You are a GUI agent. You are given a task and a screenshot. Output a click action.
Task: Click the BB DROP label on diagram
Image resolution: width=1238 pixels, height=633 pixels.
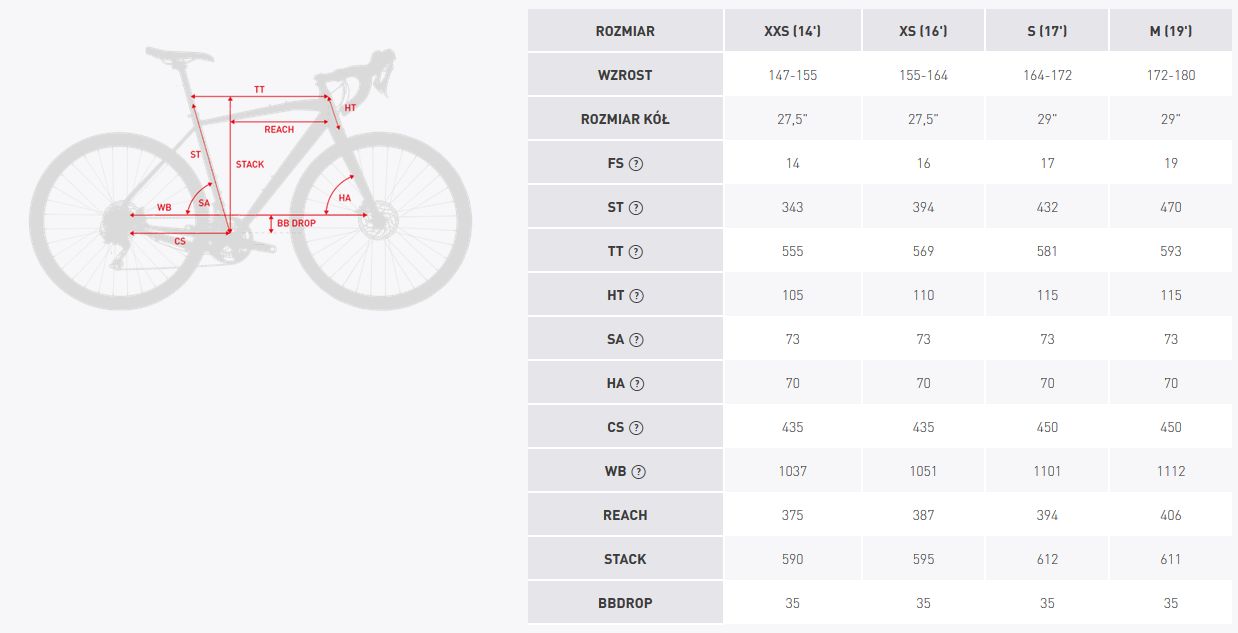point(296,223)
